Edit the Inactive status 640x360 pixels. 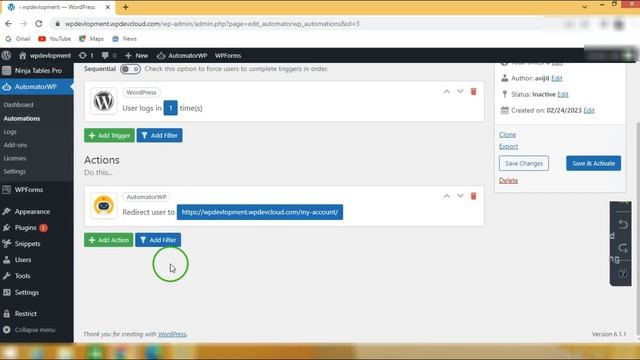[563, 94]
